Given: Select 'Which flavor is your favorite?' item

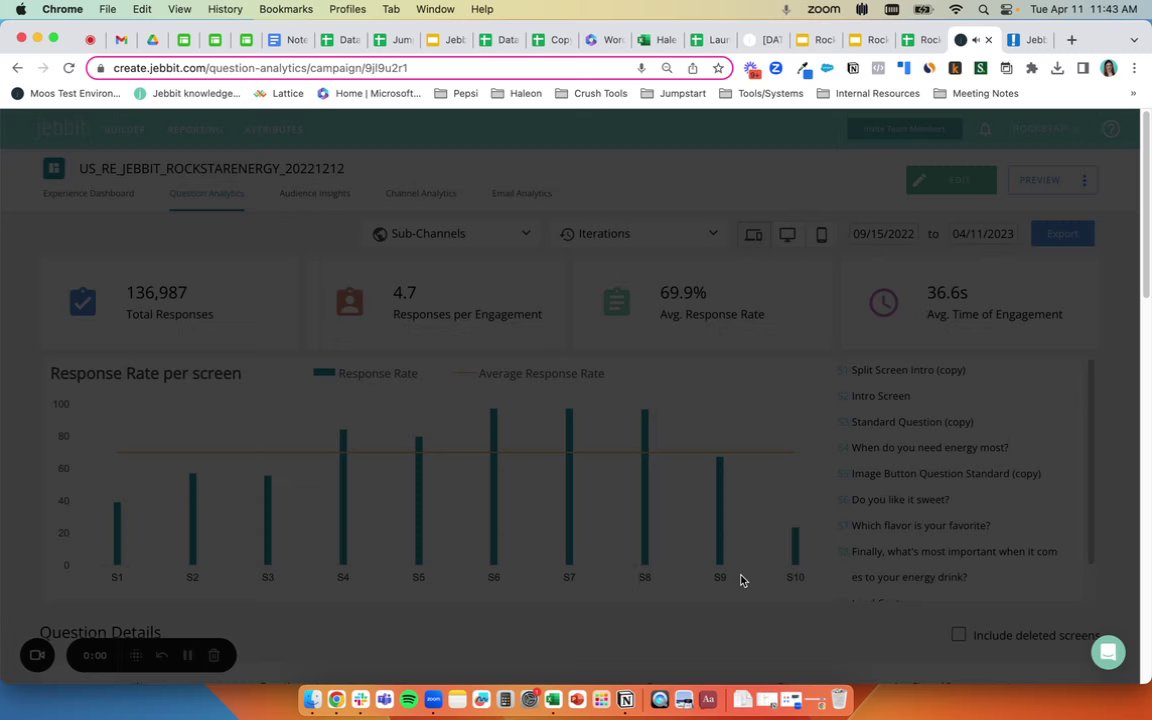Looking at the screenshot, I should point(921,525).
